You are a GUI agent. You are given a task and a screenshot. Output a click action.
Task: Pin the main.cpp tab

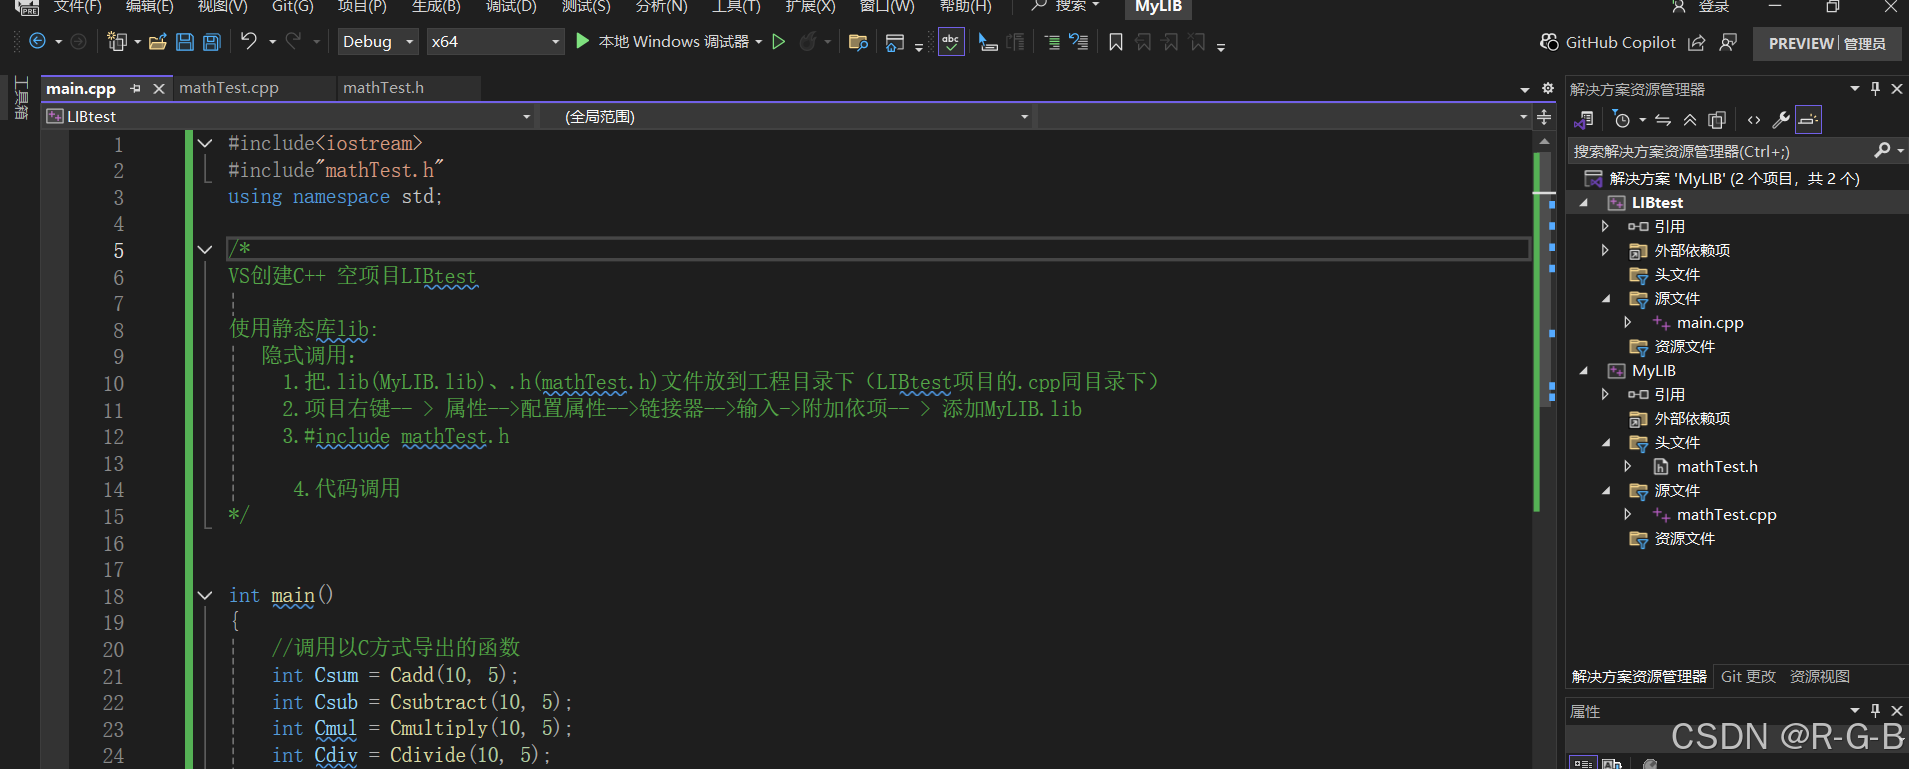coord(135,88)
